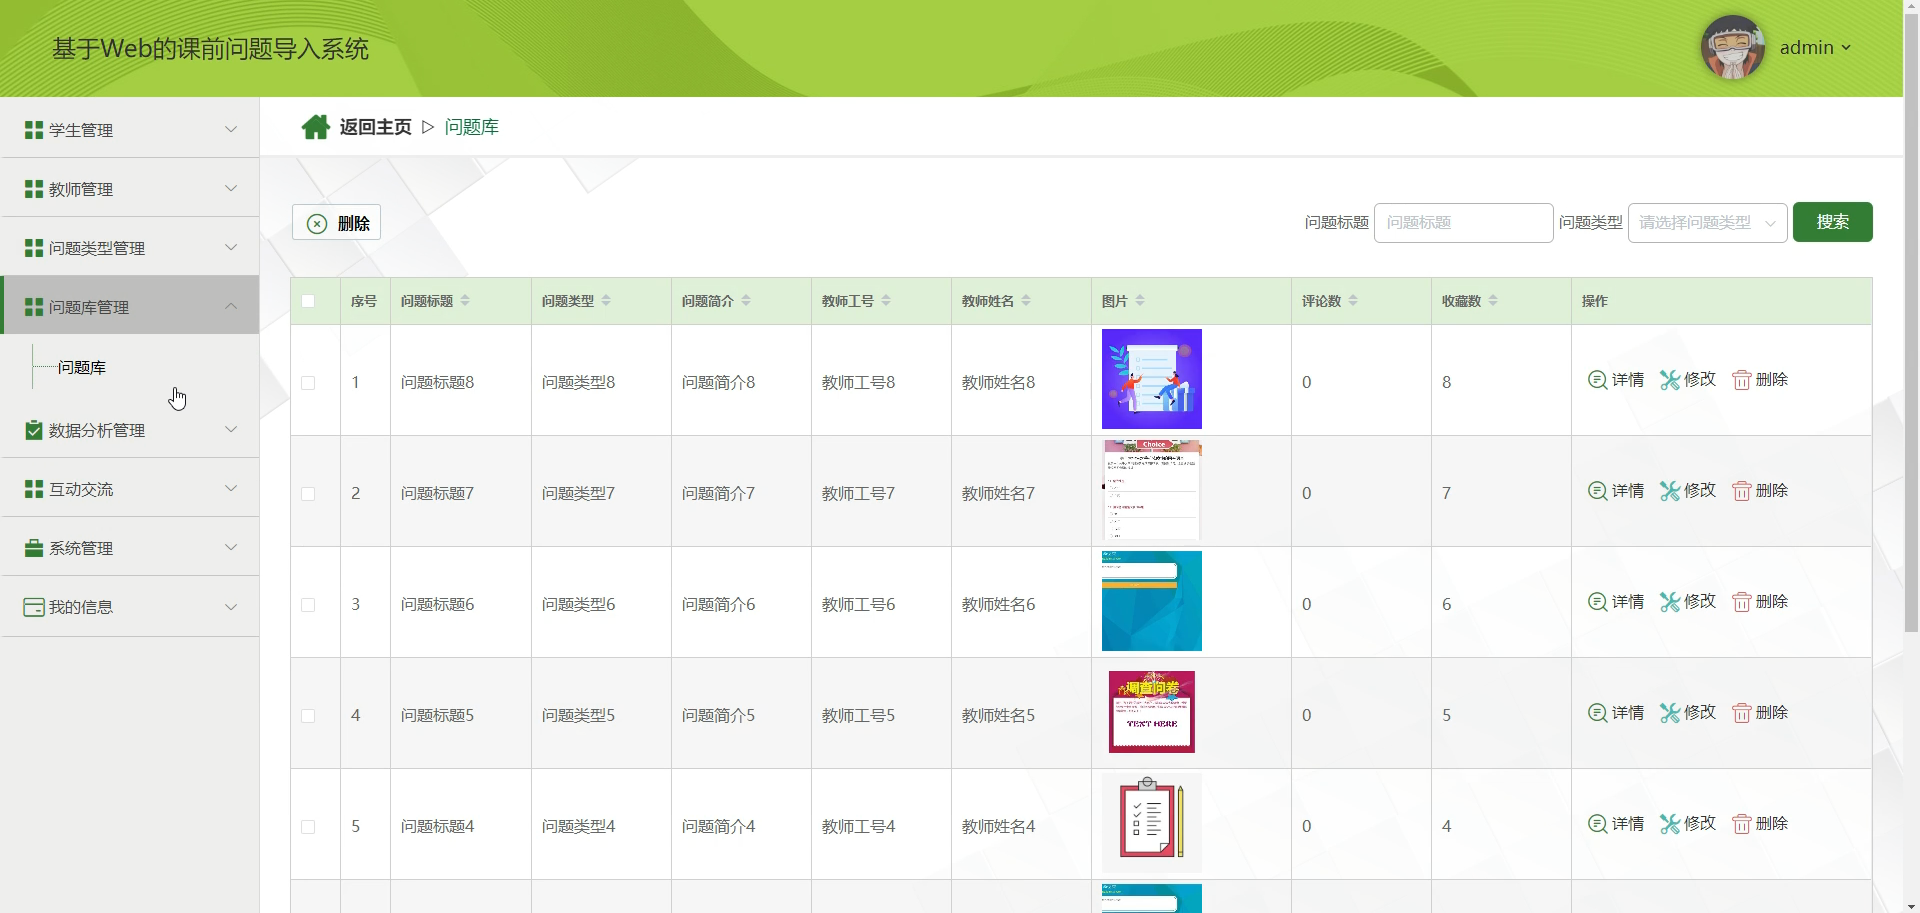Image resolution: width=1920 pixels, height=913 pixels.
Task: Open details for 问题标题7 row
Action: coord(1616,491)
